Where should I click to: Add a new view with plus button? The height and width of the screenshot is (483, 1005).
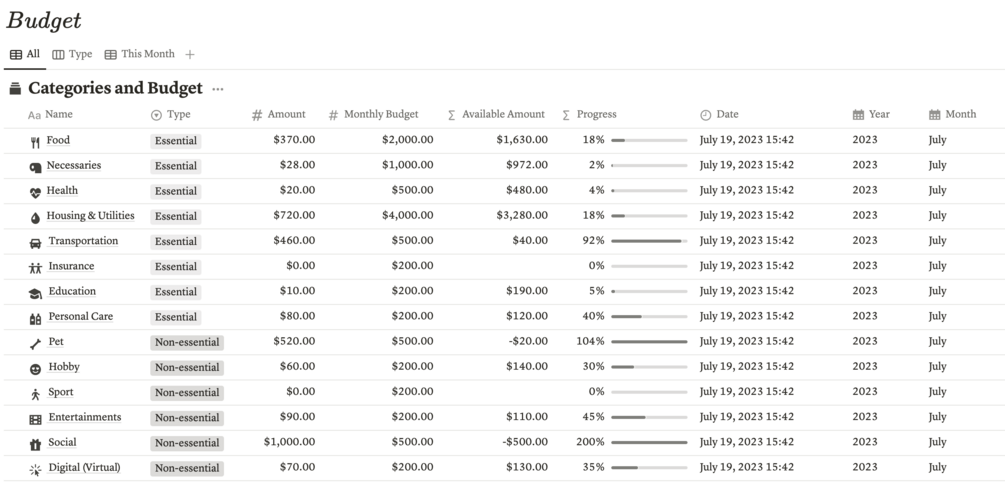pyautogui.click(x=190, y=54)
